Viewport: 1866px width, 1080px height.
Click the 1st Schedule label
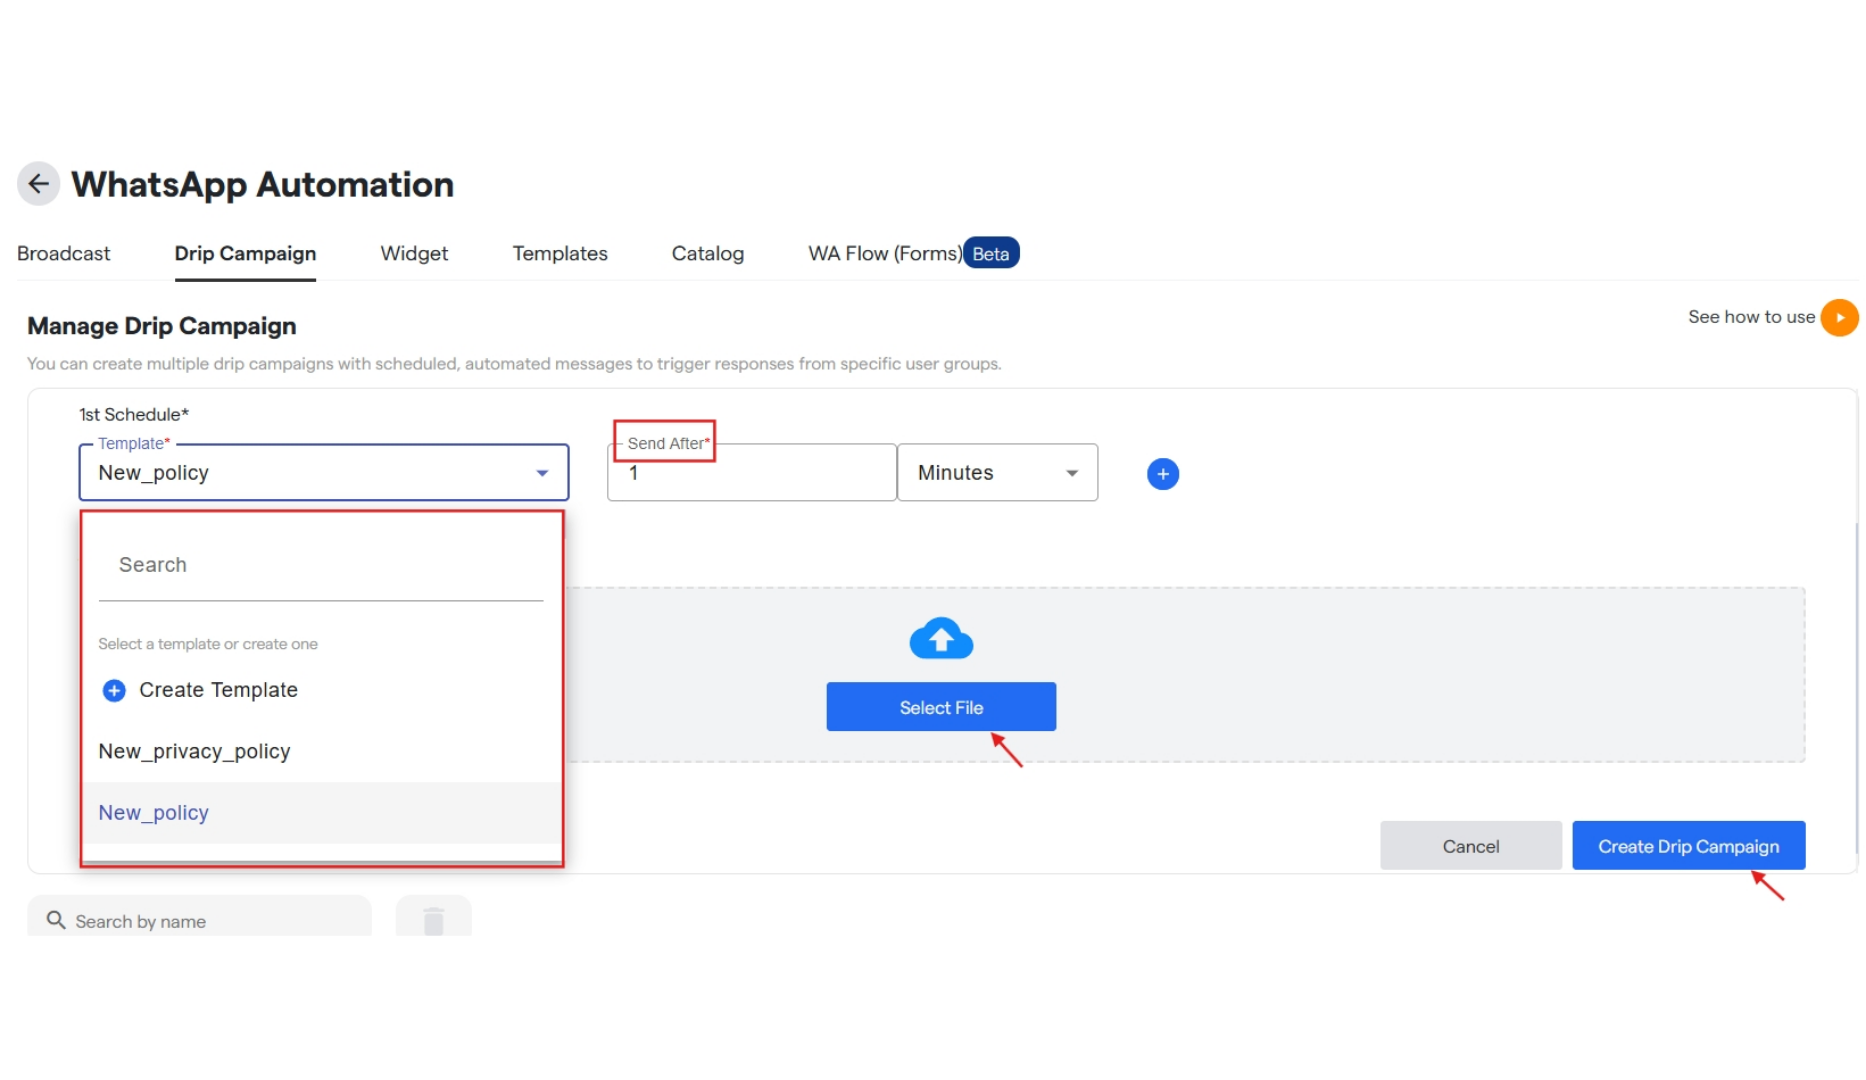[x=134, y=414]
